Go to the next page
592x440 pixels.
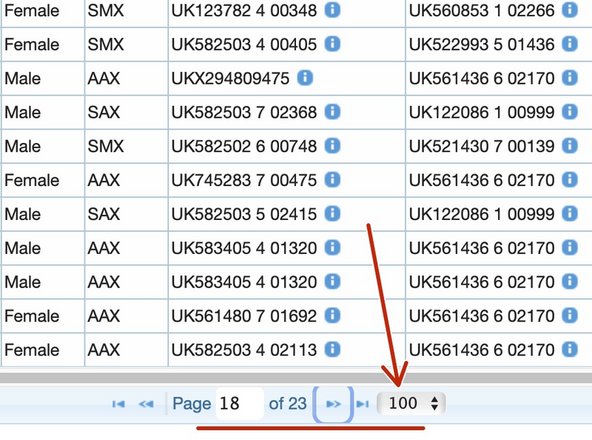(x=333, y=404)
